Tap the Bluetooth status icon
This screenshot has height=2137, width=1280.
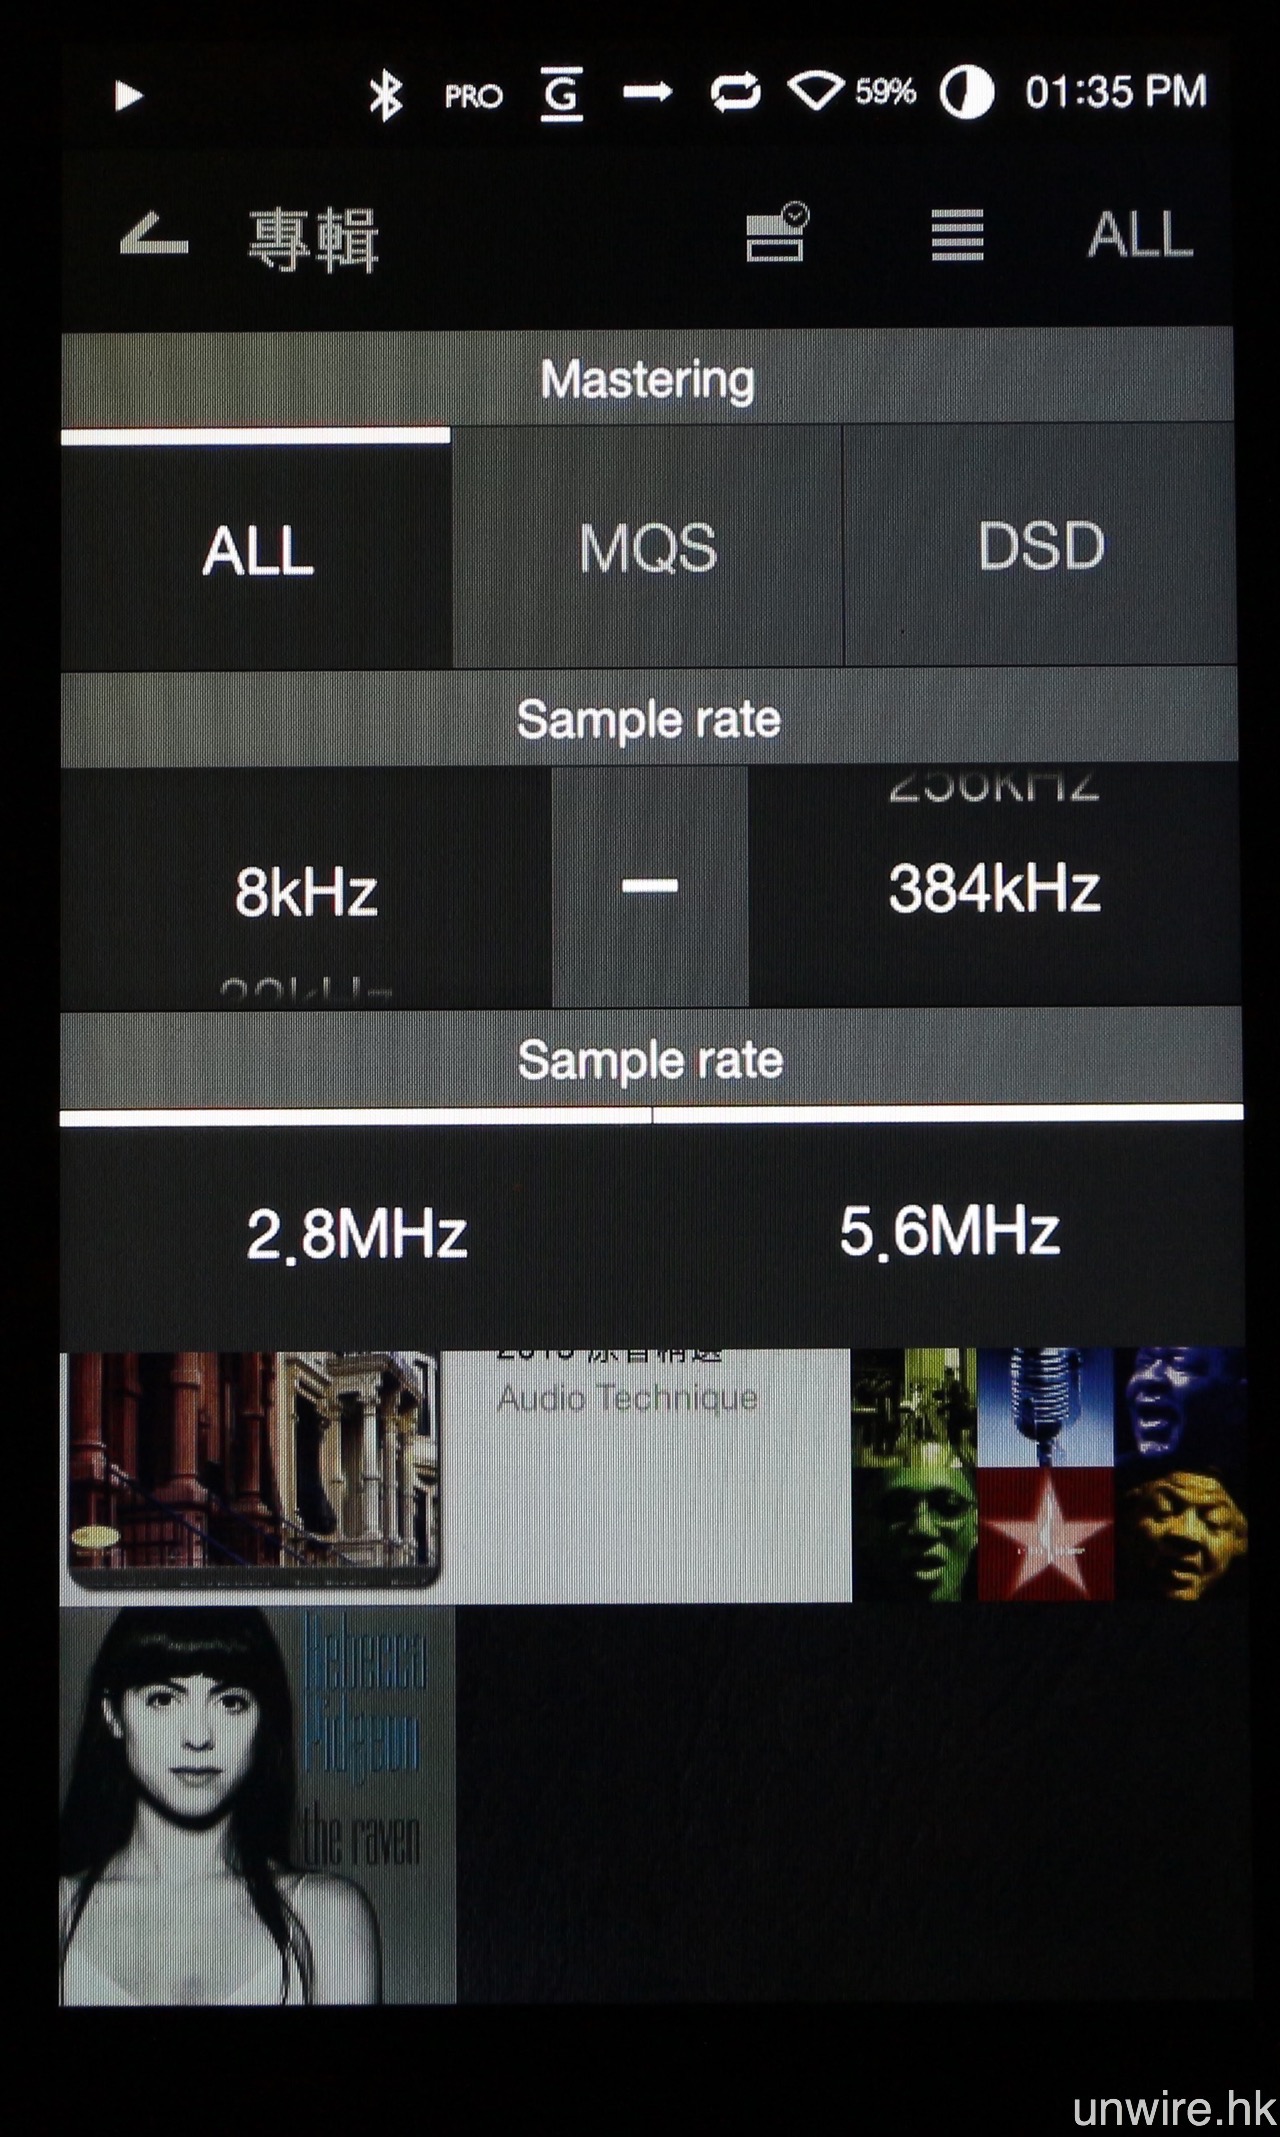(385, 96)
